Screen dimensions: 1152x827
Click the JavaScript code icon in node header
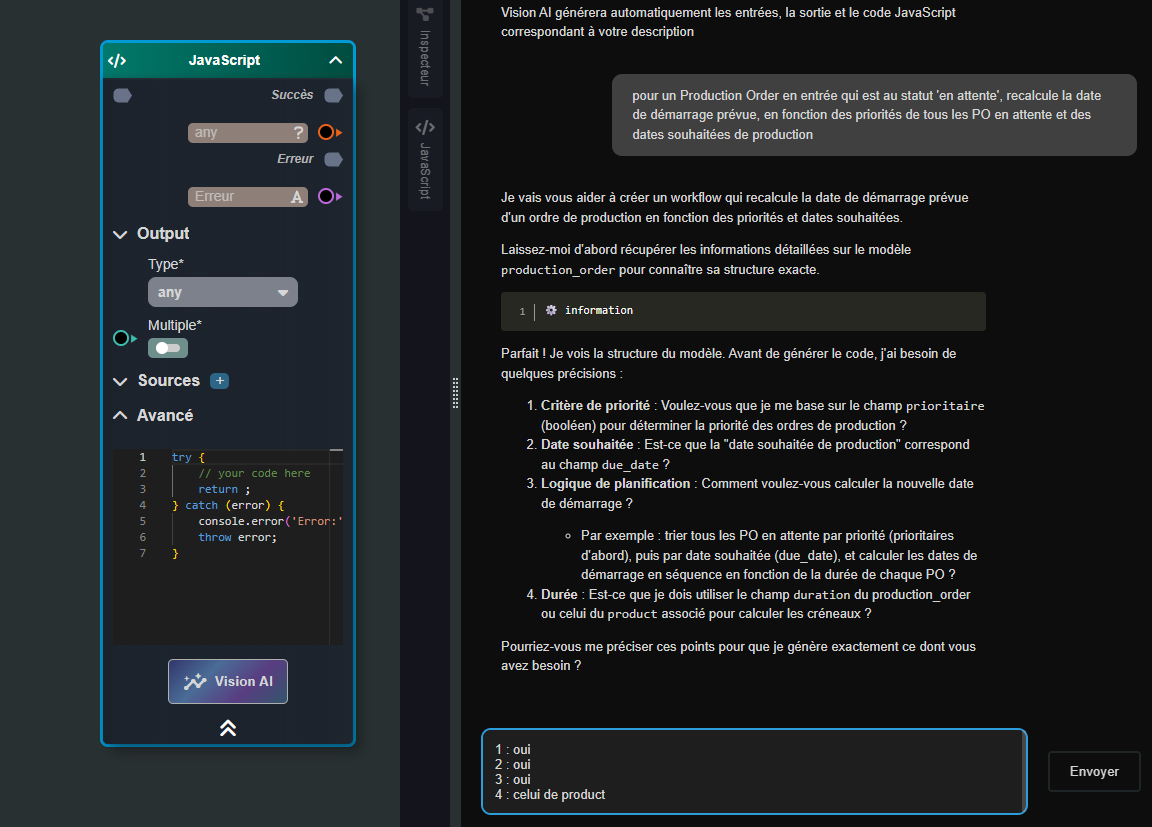click(x=117, y=60)
